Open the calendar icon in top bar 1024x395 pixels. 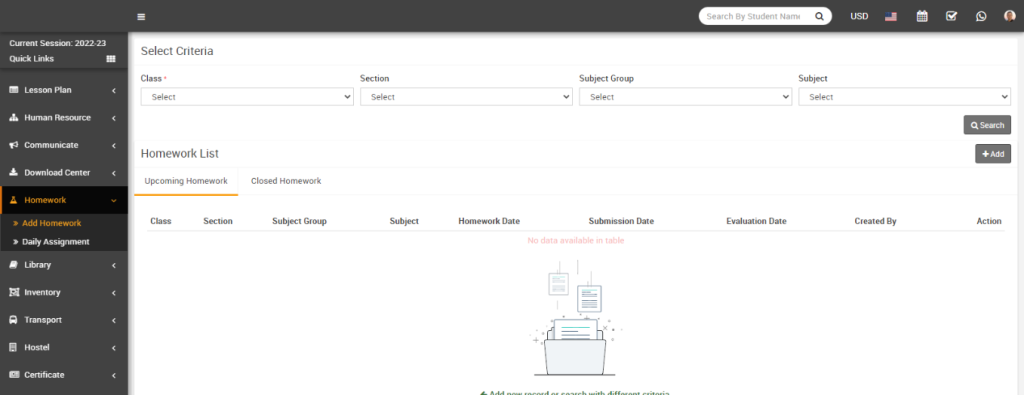[922, 16]
